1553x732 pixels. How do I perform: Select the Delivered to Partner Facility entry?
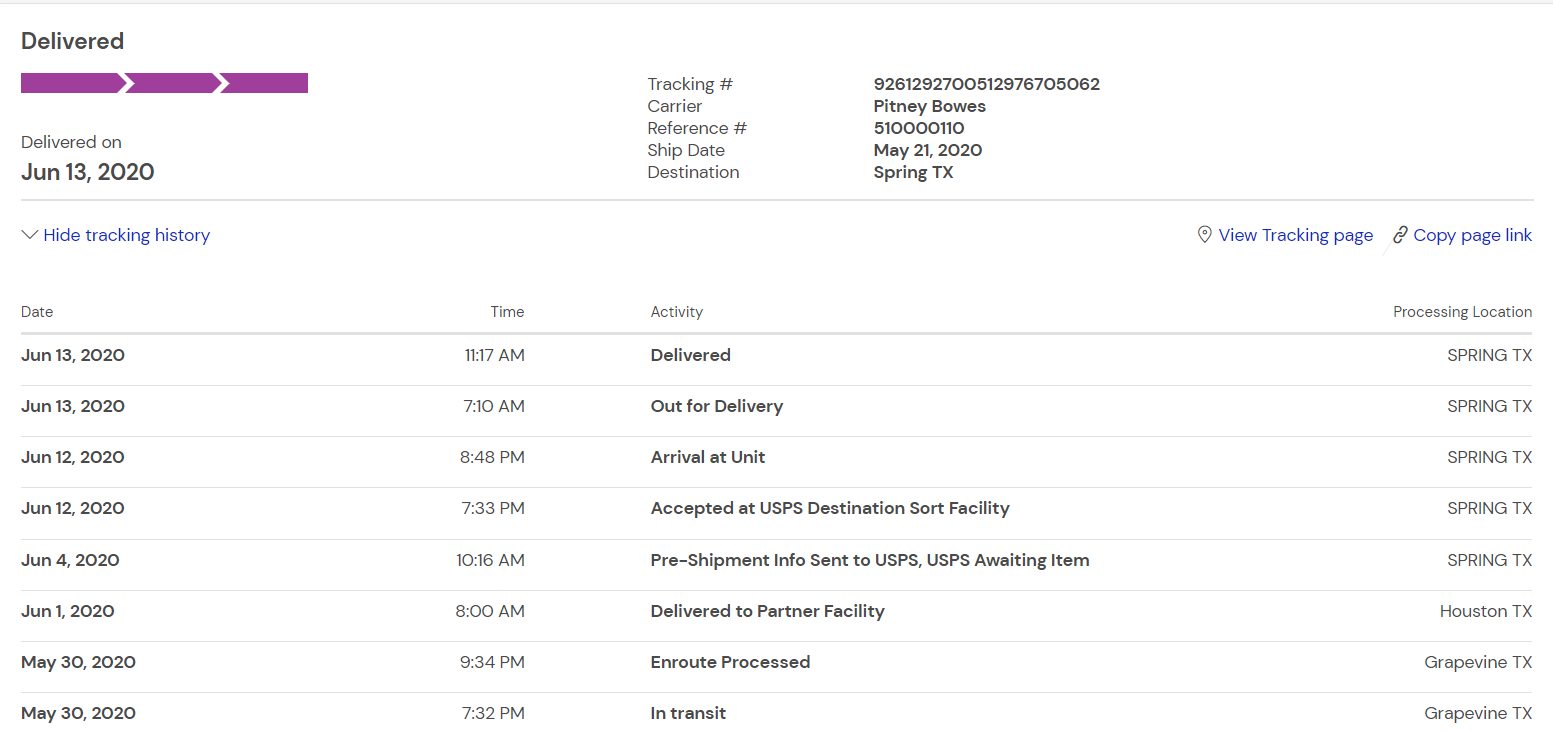(x=767, y=611)
